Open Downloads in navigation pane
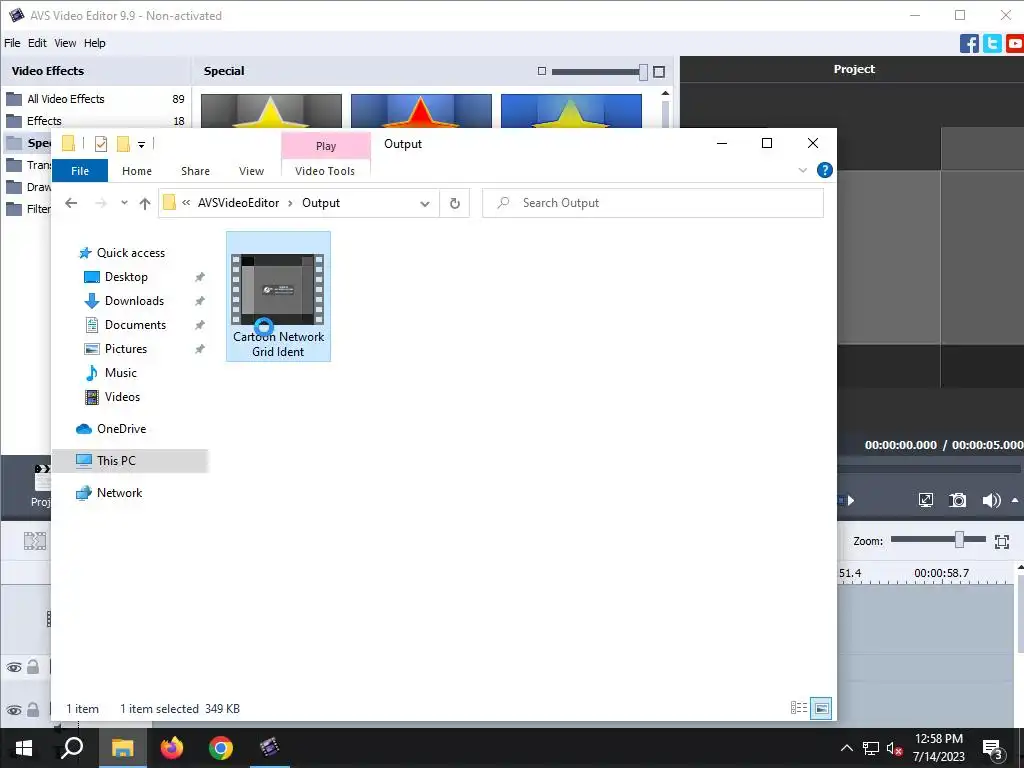Image resolution: width=1024 pixels, height=768 pixels. pos(134,301)
